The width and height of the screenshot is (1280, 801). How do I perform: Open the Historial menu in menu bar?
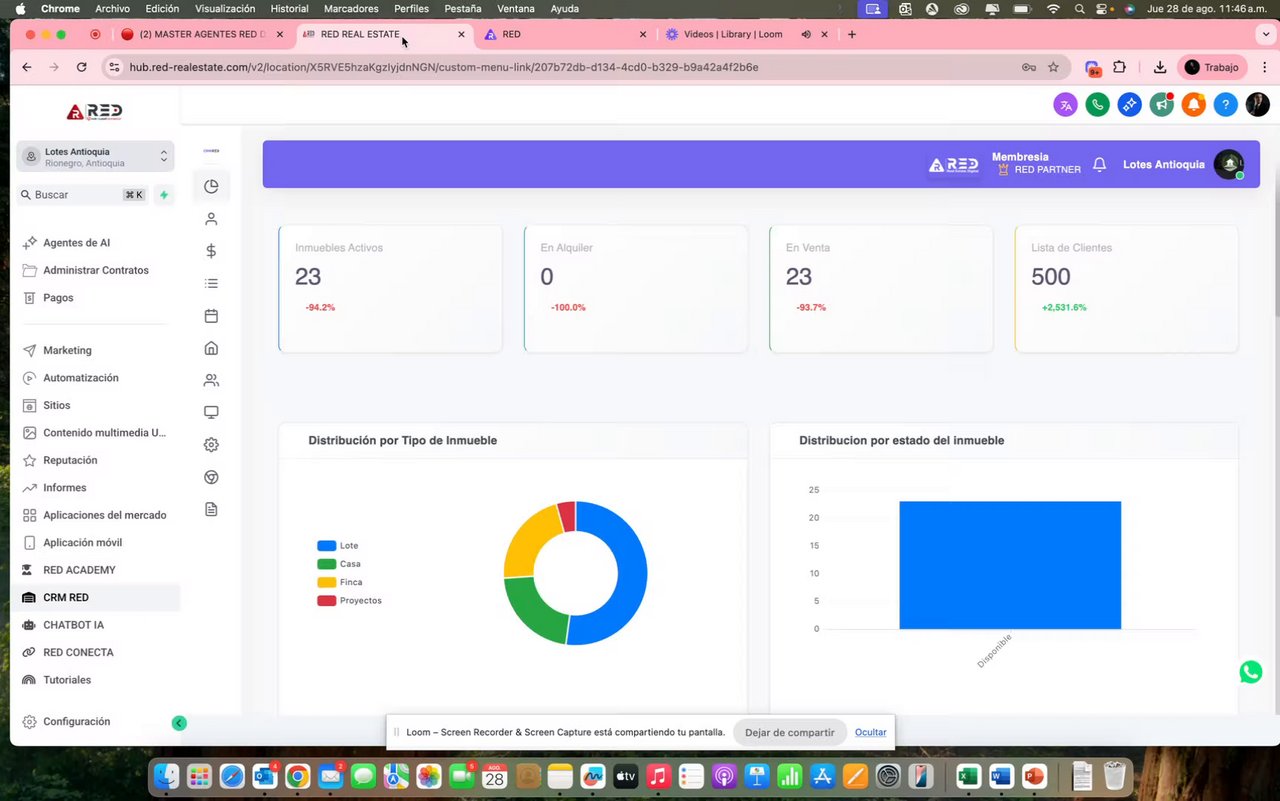pyautogui.click(x=290, y=8)
